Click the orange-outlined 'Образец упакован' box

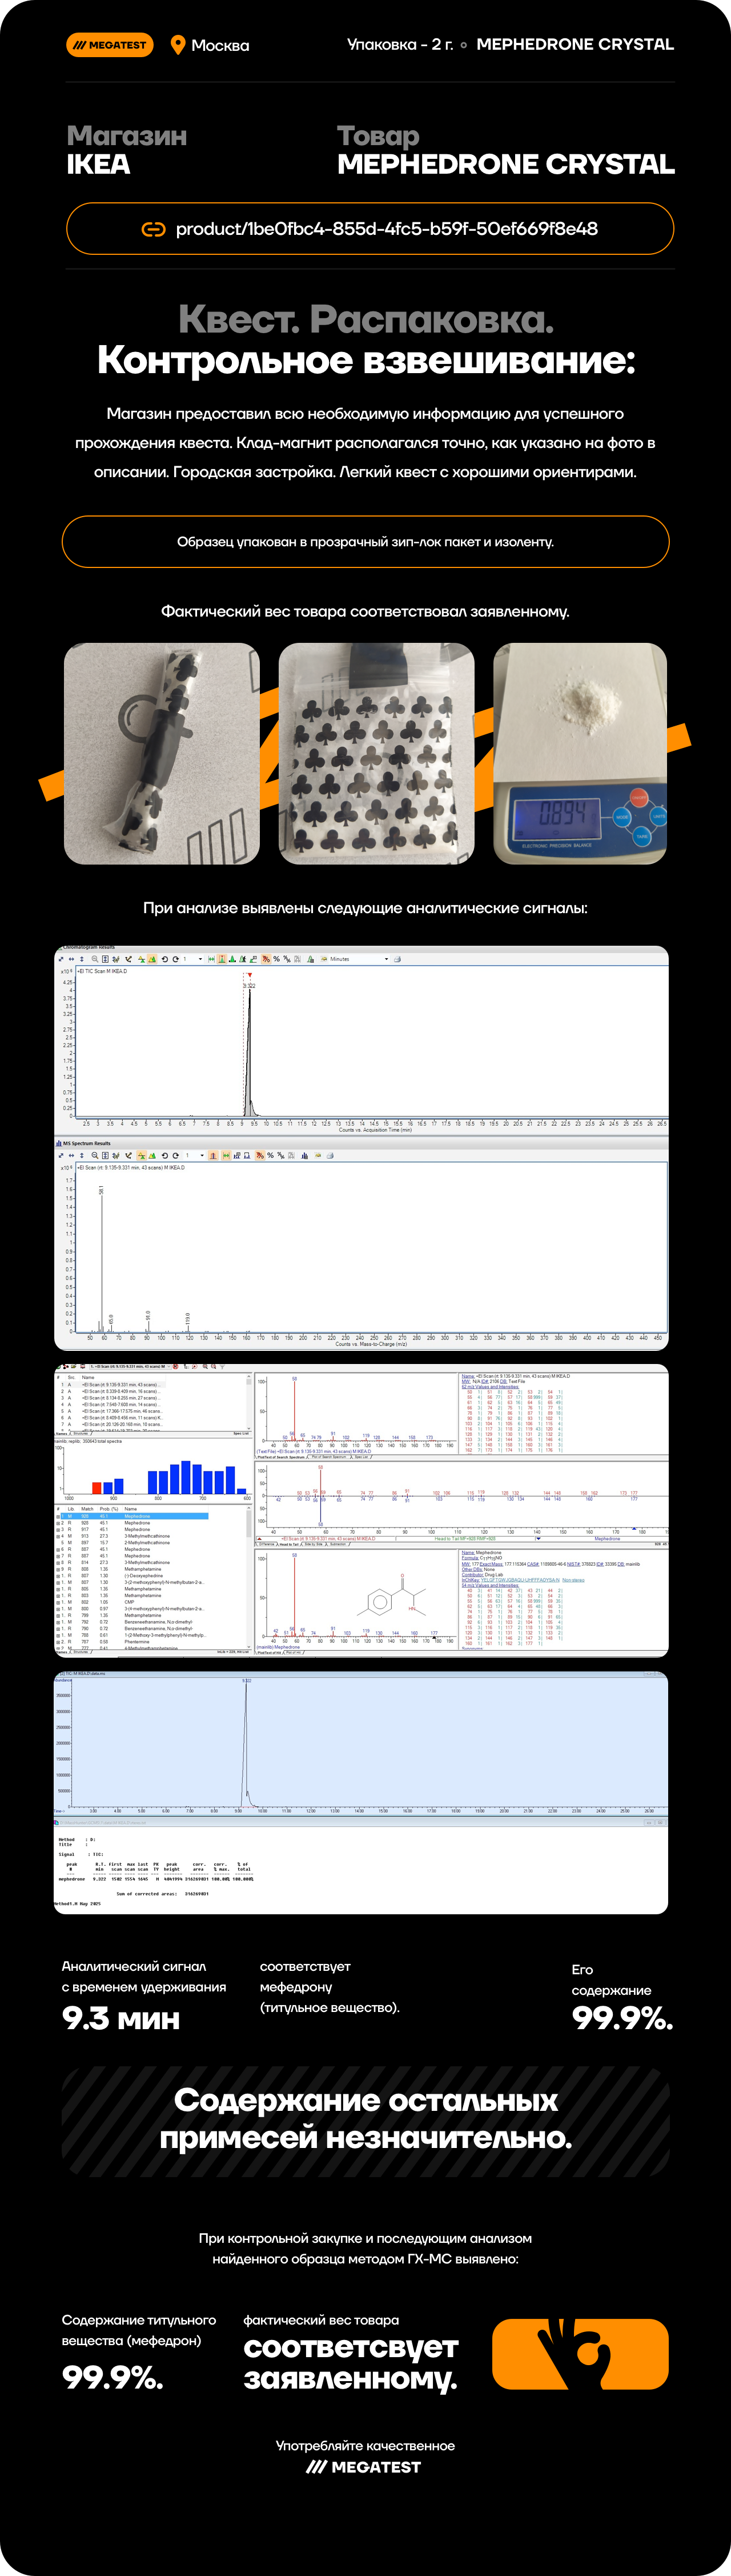(365, 542)
